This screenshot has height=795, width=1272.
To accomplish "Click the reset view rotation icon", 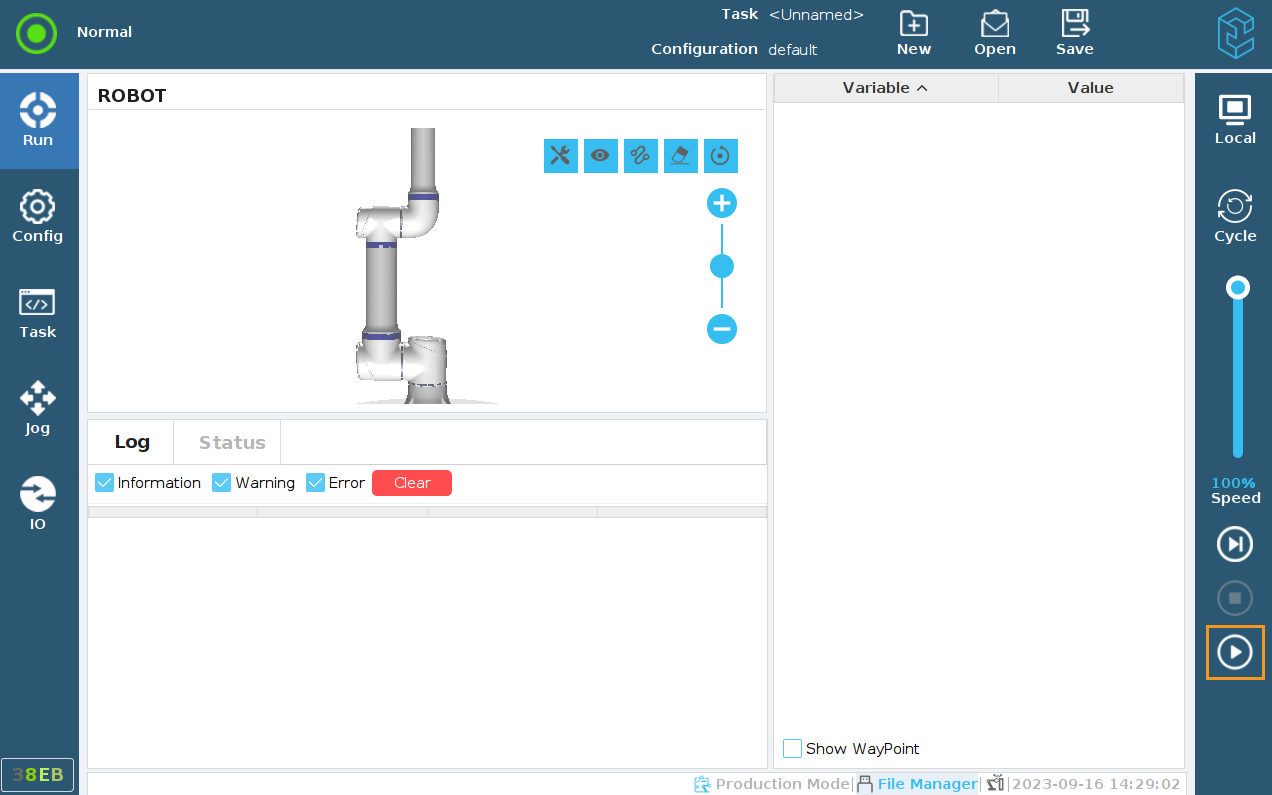I will click(x=721, y=155).
